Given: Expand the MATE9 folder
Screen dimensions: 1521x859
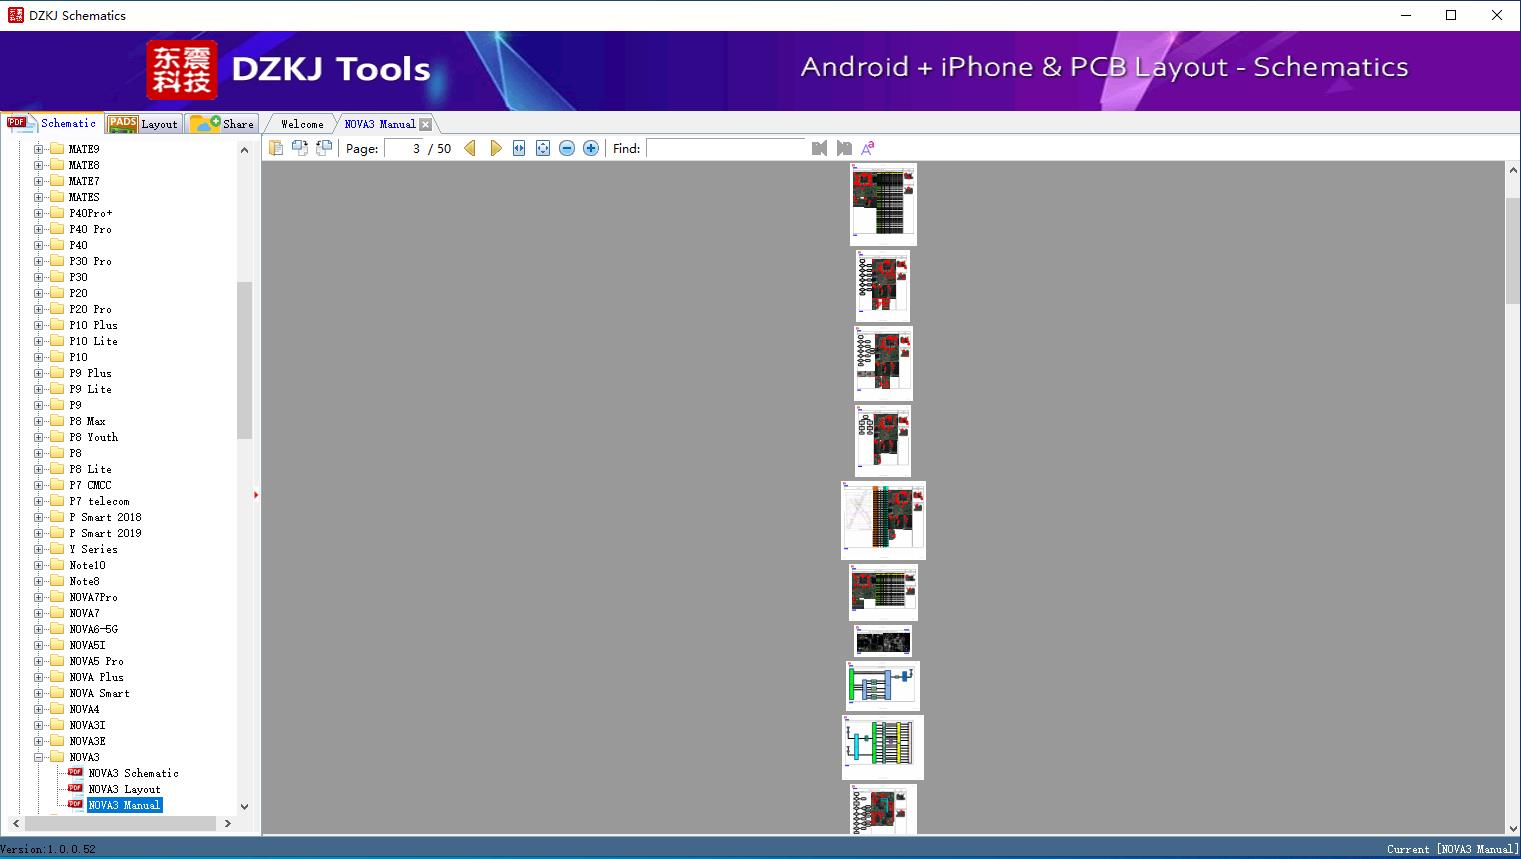Looking at the screenshot, I should [39, 149].
